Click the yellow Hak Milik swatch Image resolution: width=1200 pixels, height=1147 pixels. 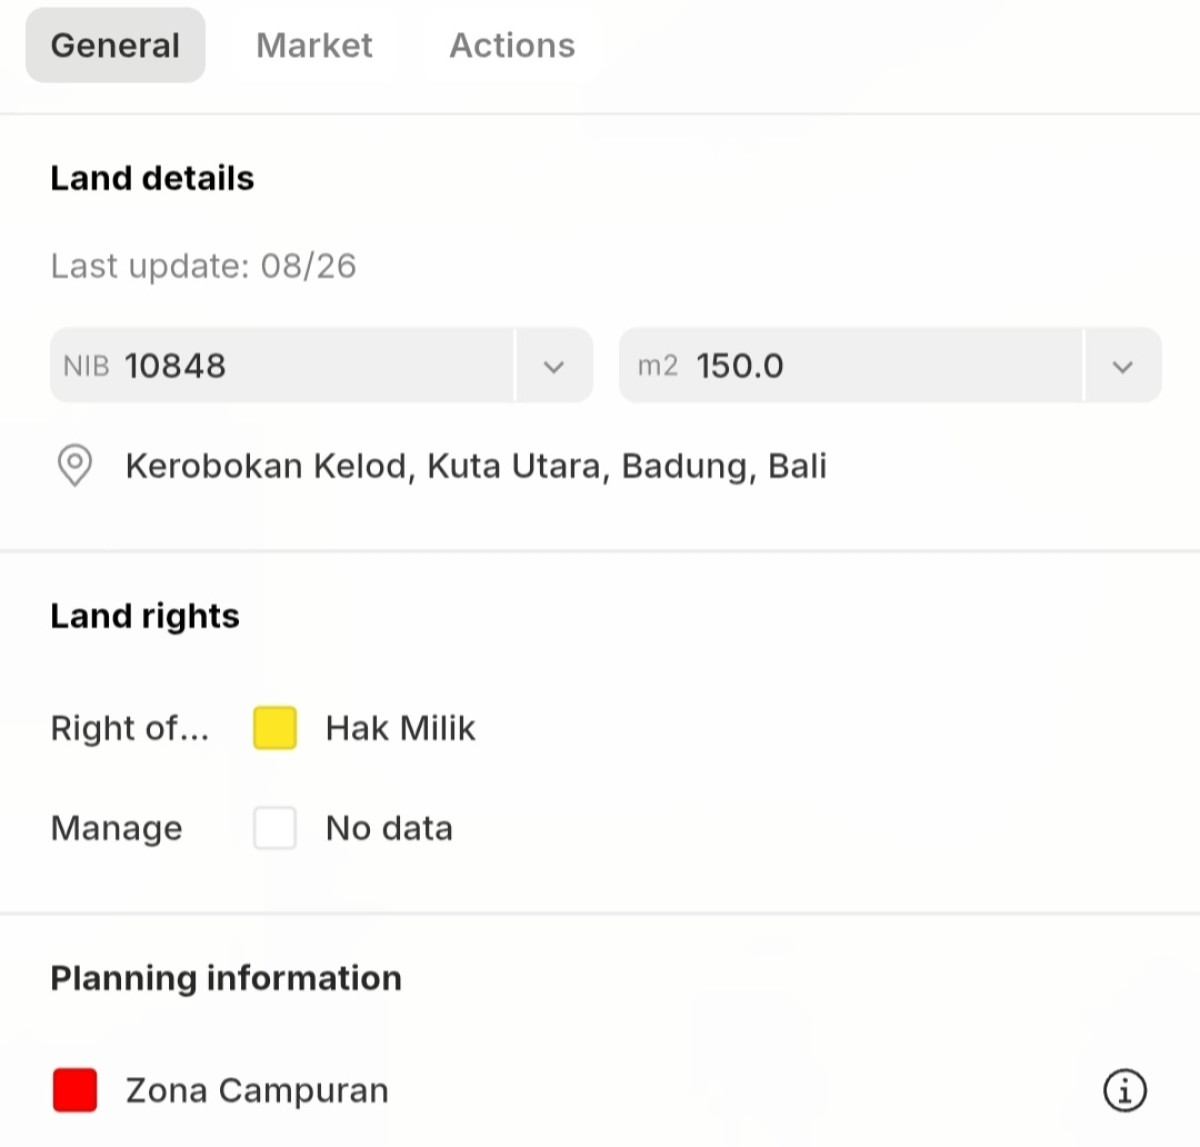click(275, 728)
